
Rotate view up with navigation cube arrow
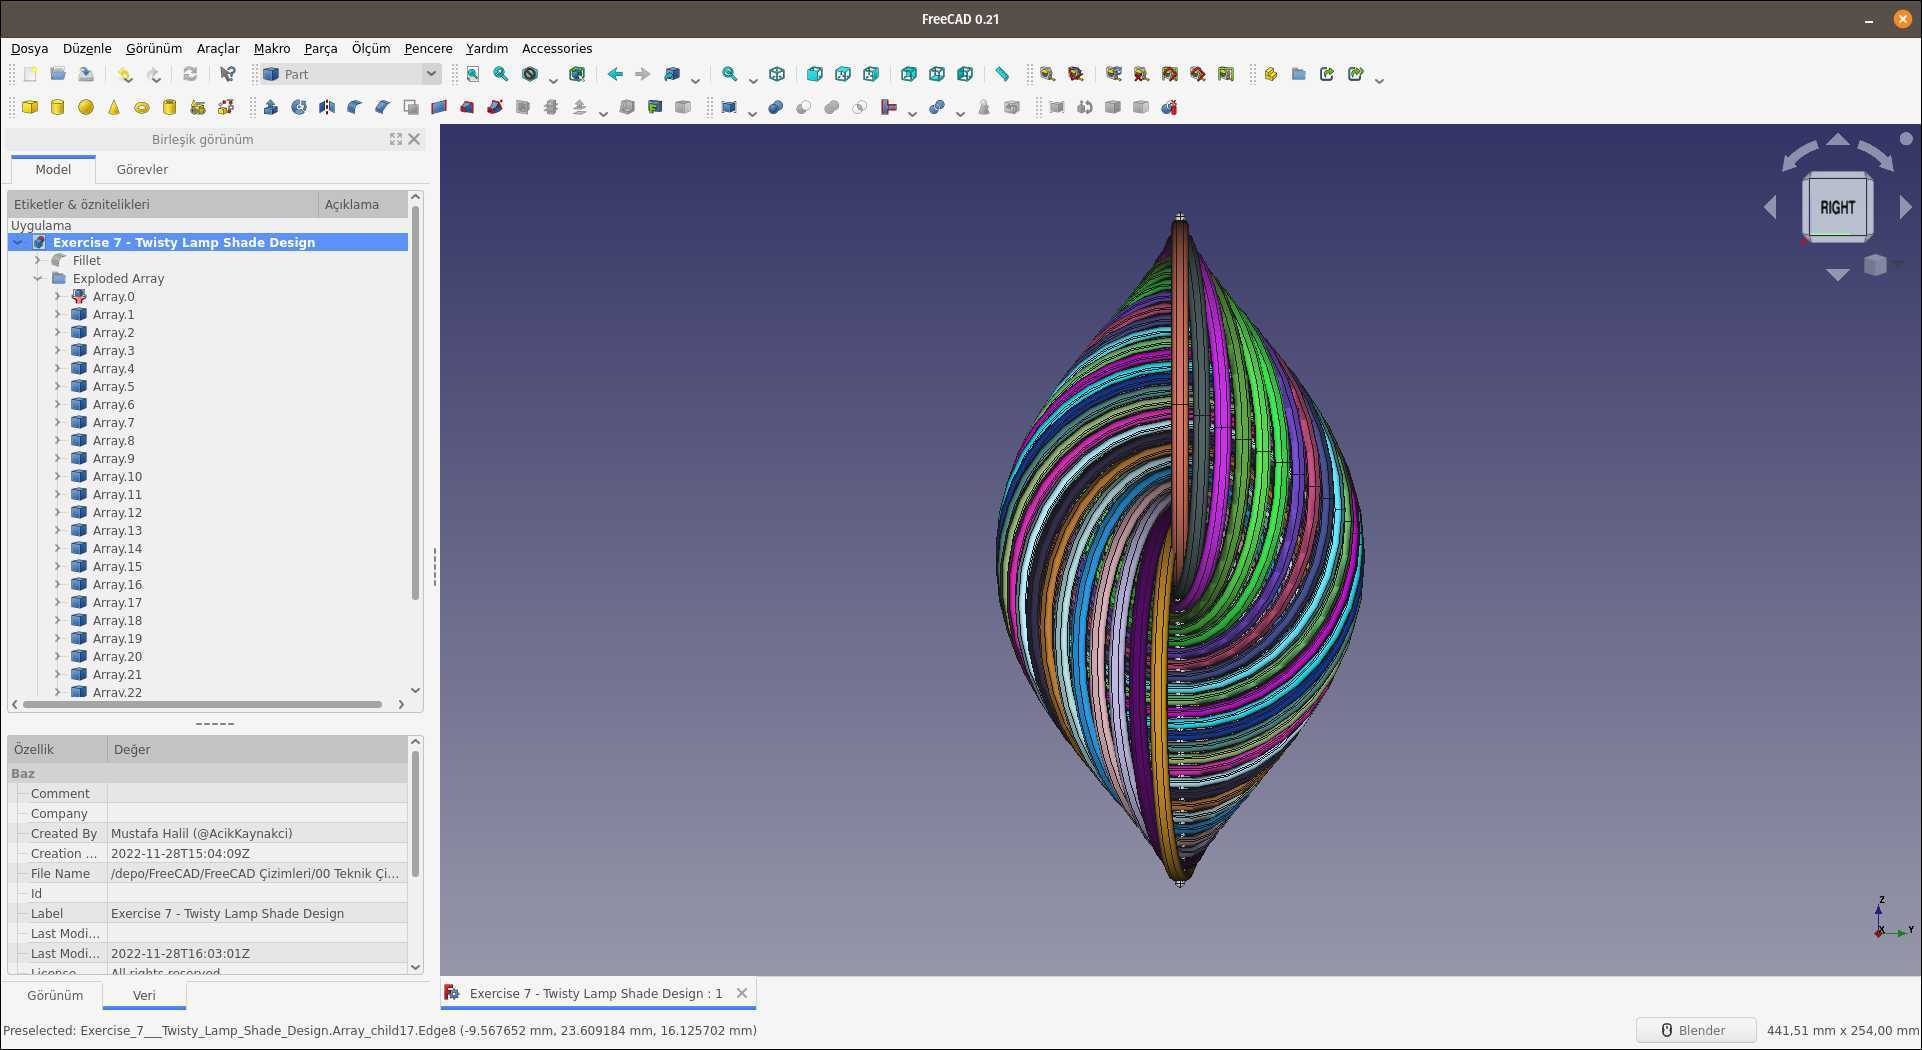[1838, 139]
